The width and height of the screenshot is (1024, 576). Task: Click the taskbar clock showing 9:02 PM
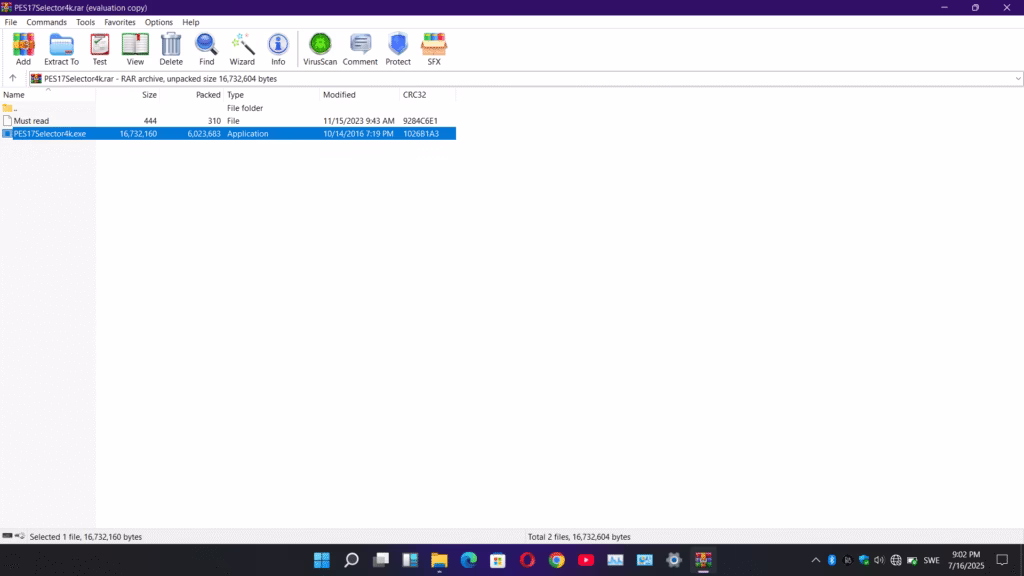(x=966, y=560)
